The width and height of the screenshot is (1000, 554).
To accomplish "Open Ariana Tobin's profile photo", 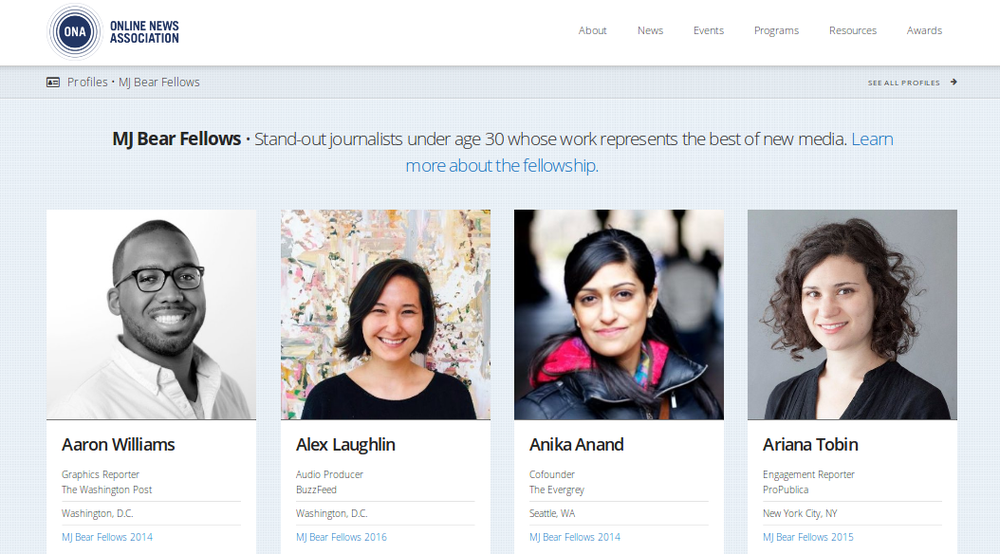I will 852,314.
